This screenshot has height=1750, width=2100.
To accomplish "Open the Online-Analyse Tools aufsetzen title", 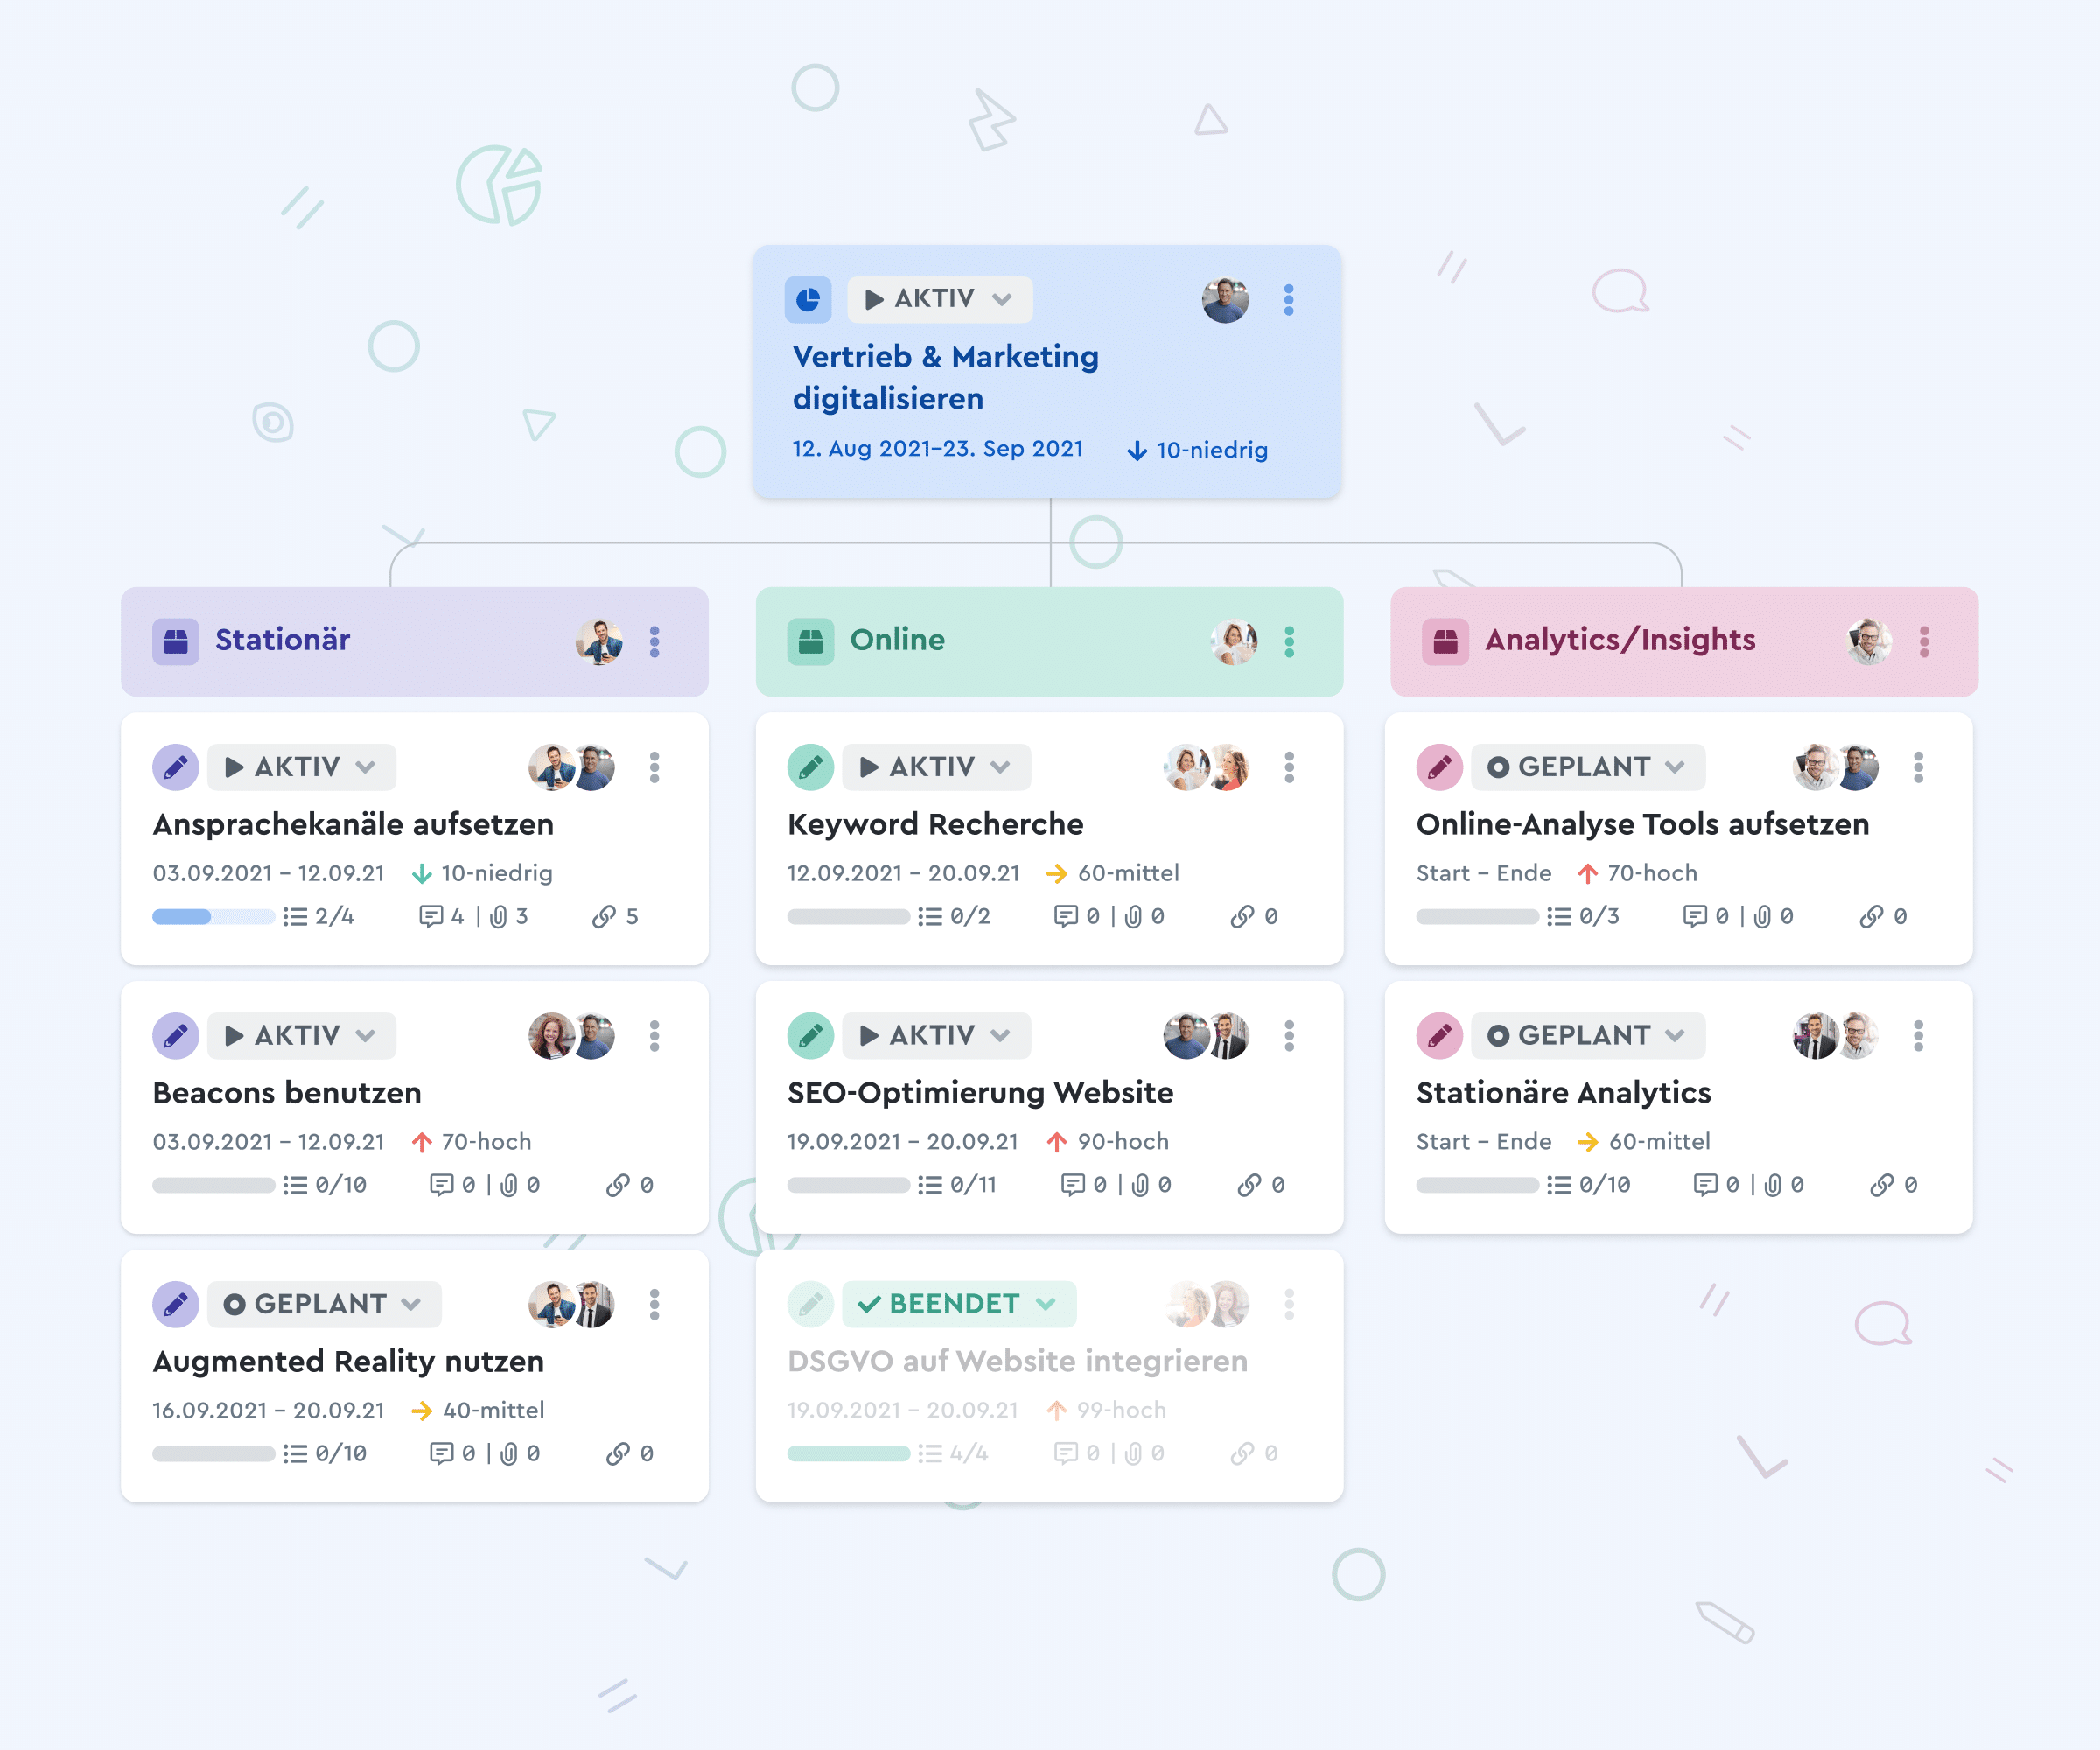I will point(1642,824).
